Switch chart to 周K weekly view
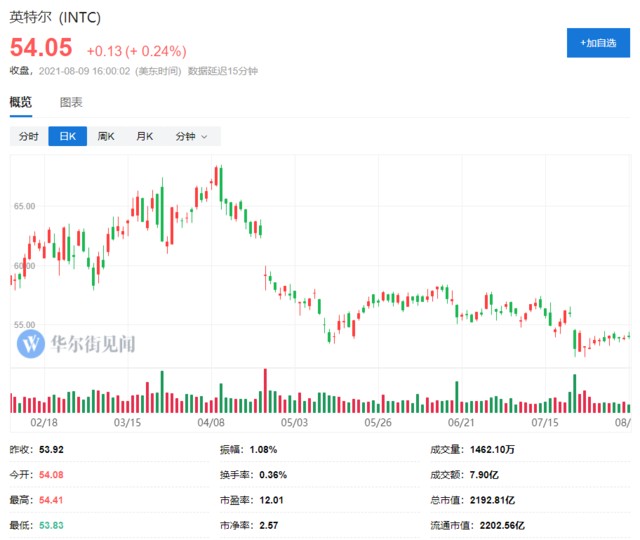The image size is (640, 540). tap(106, 136)
